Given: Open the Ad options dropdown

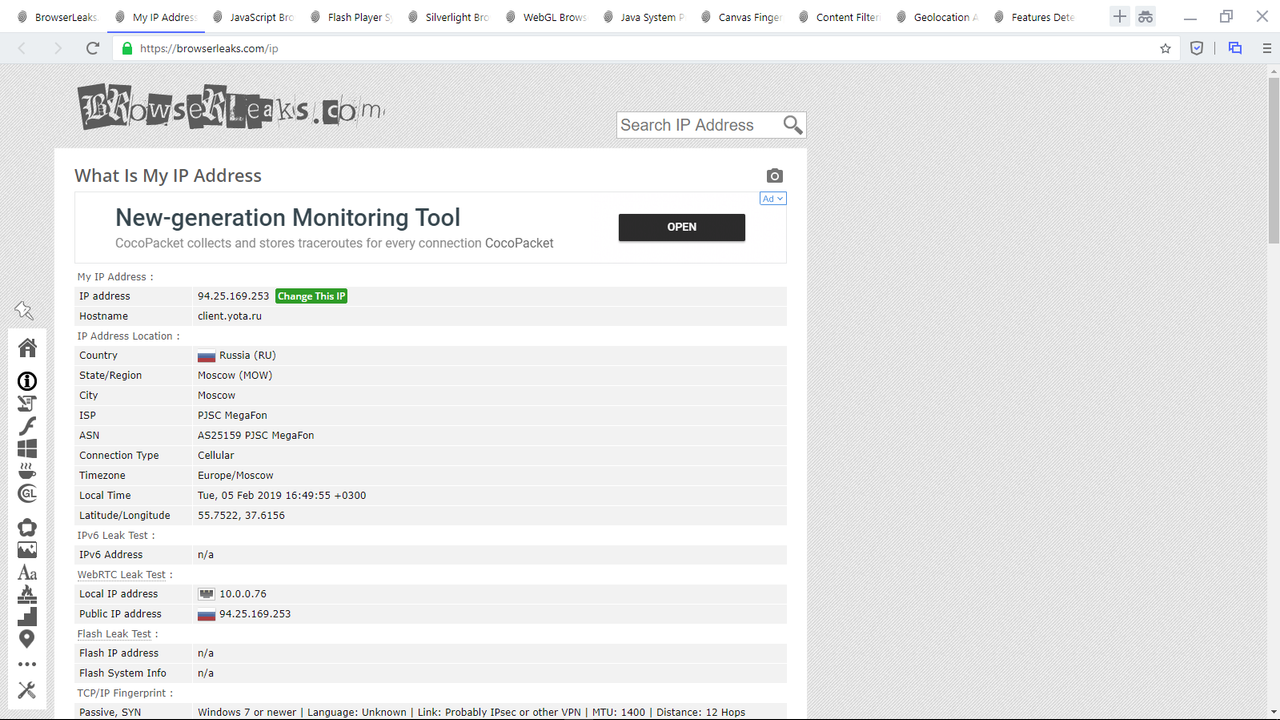Looking at the screenshot, I should 773,198.
